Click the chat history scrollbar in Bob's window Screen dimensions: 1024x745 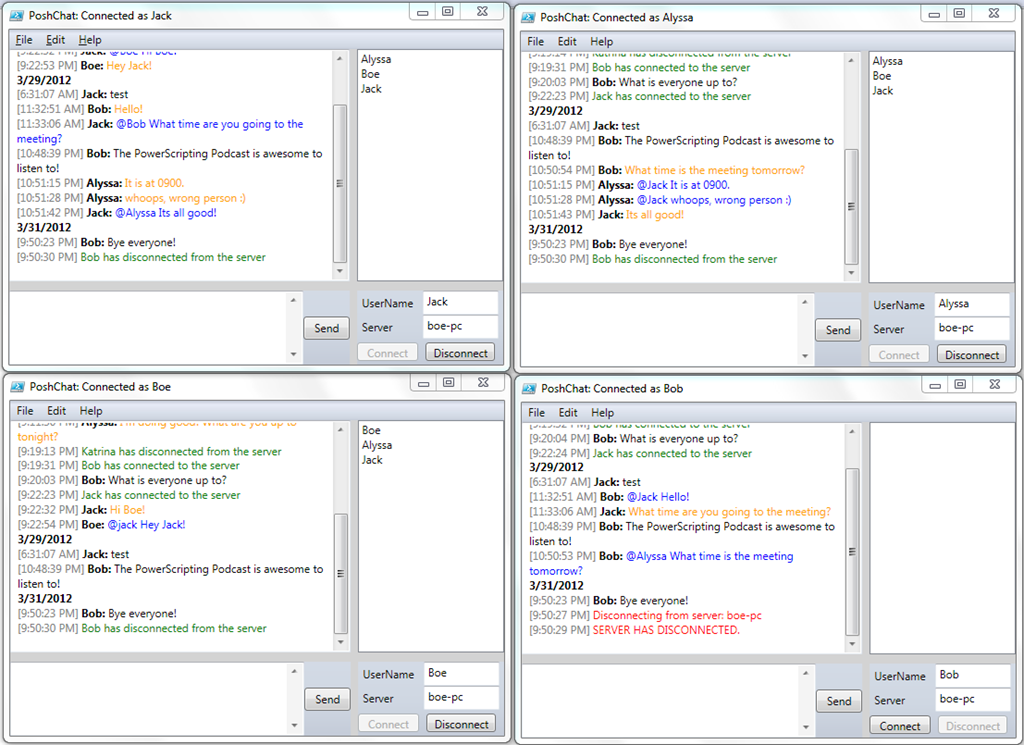pyautogui.click(x=852, y=550)
